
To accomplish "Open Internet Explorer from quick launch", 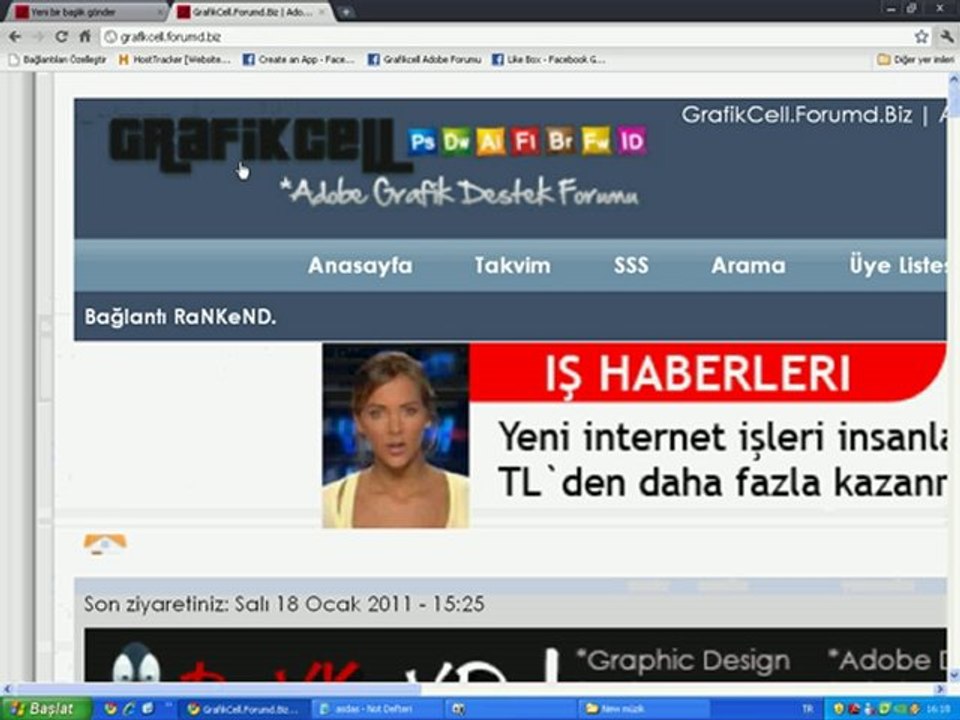I will pos(129,709).
